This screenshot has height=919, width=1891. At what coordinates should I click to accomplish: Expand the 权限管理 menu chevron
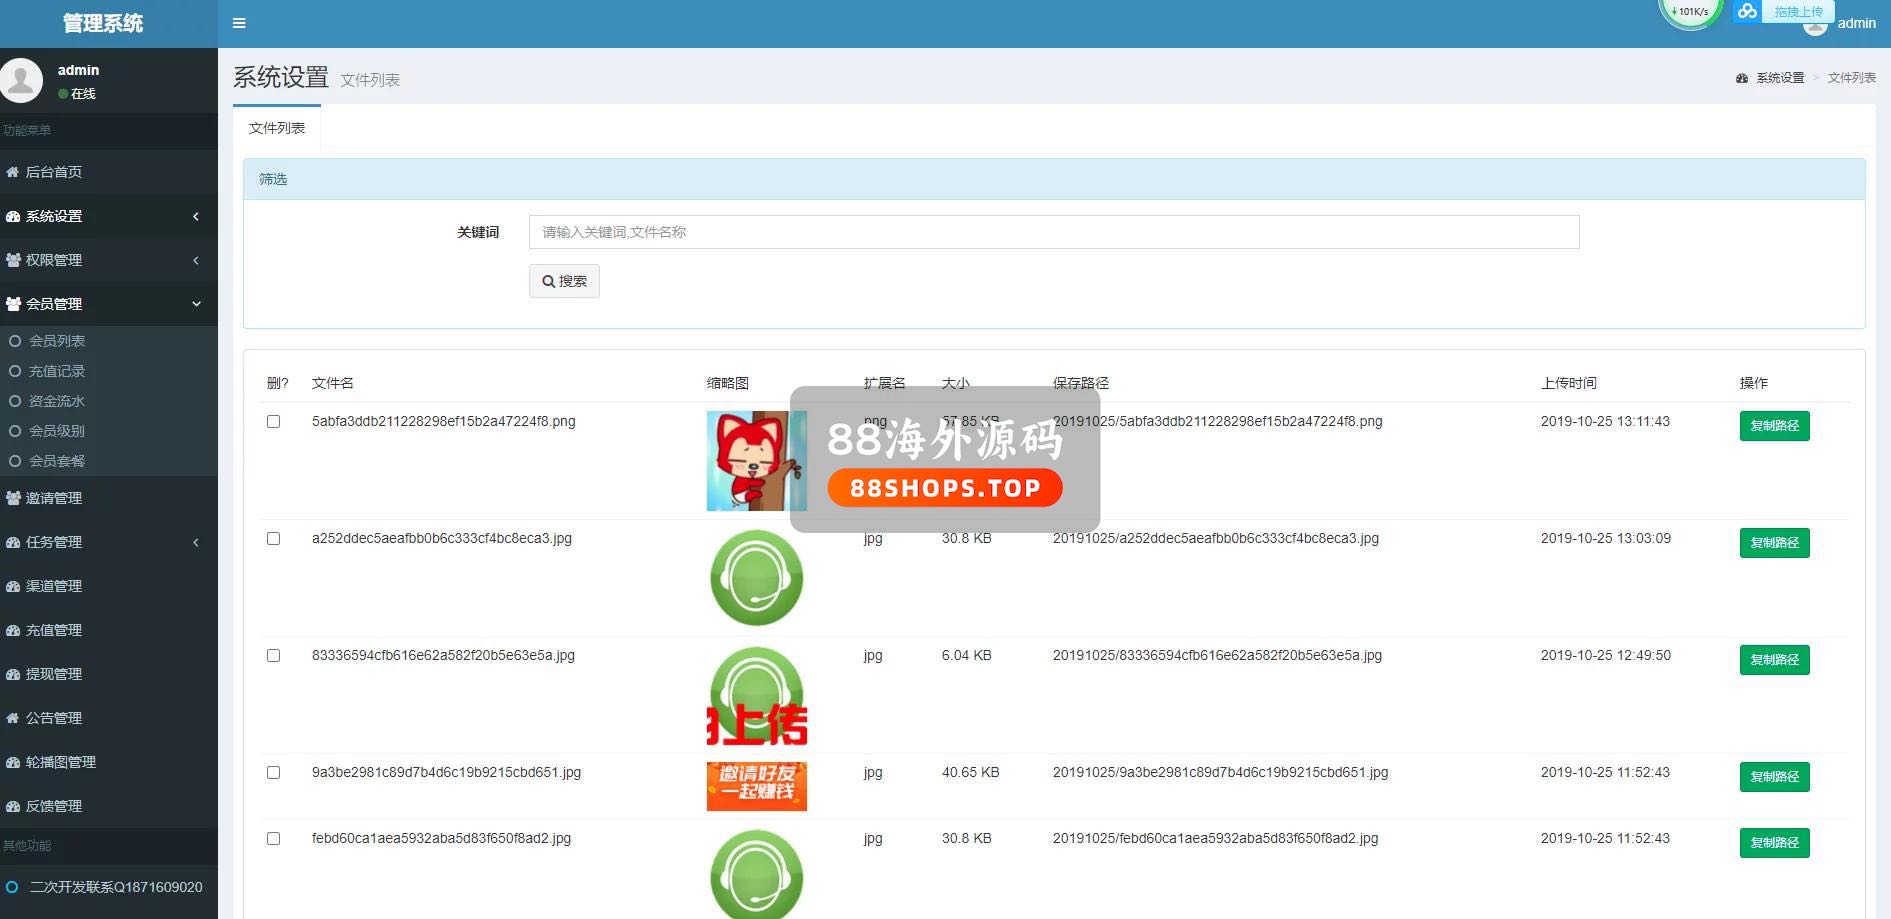[196, 260]
